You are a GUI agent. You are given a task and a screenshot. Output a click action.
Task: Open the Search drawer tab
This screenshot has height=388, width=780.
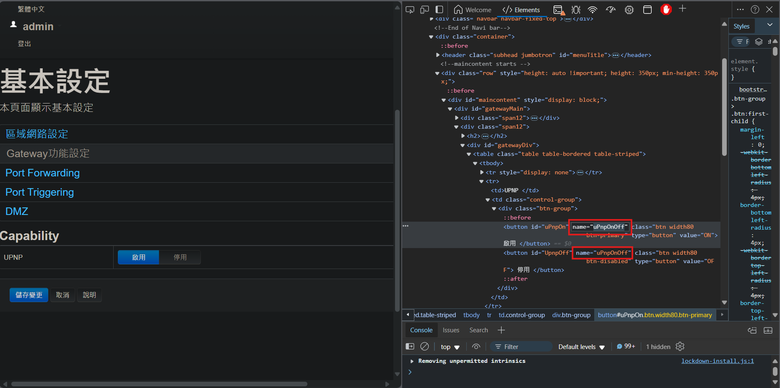[x=479, y=330]
